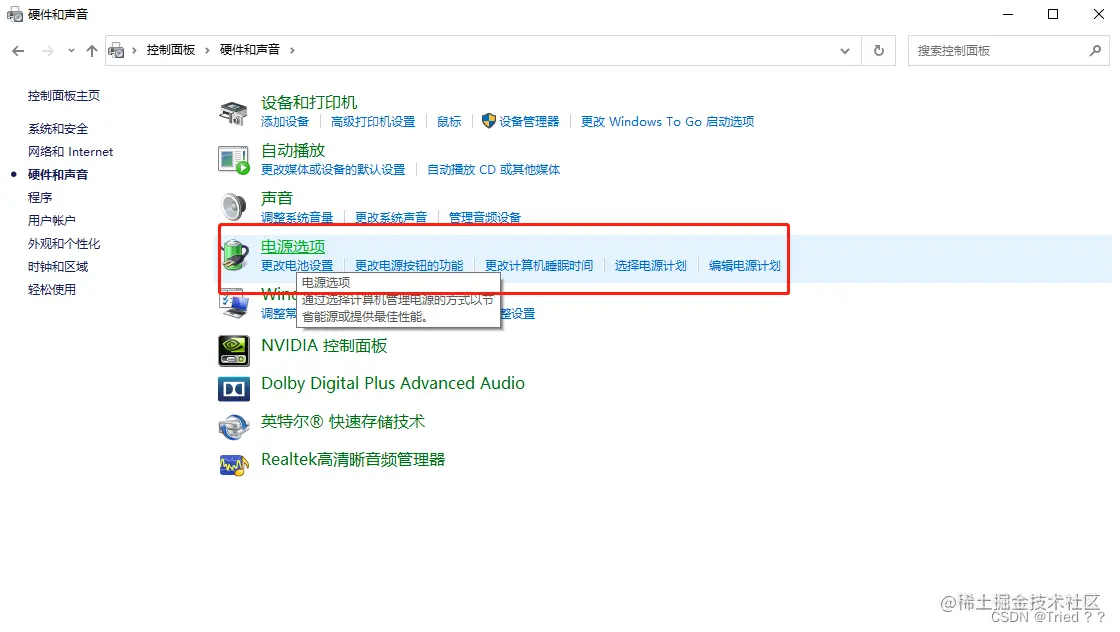This screenshot has height=632, width=1120.
Task: Open the recent locations dropdown arrow
Action: [71, 51]
